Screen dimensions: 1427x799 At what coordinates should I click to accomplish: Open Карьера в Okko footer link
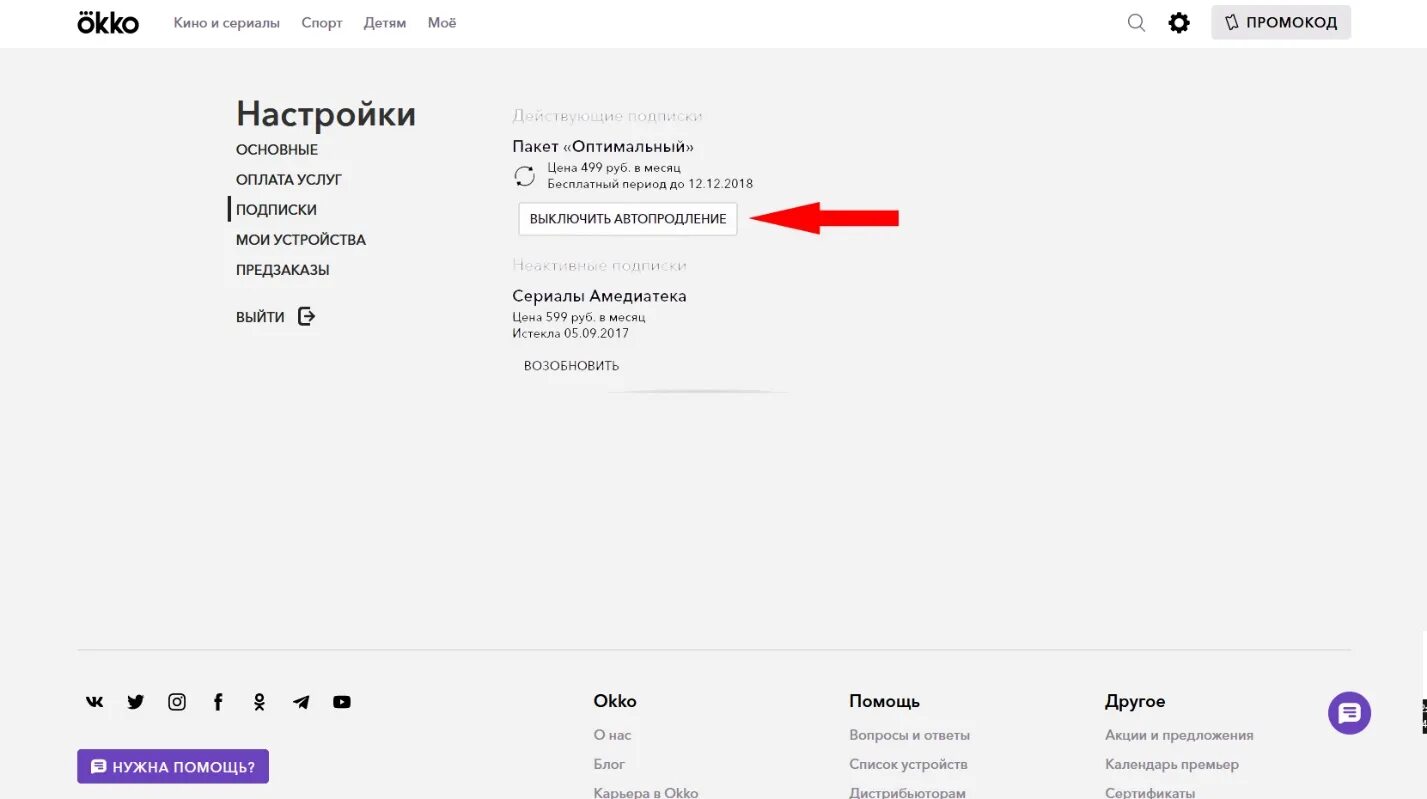tap(646, 793)
